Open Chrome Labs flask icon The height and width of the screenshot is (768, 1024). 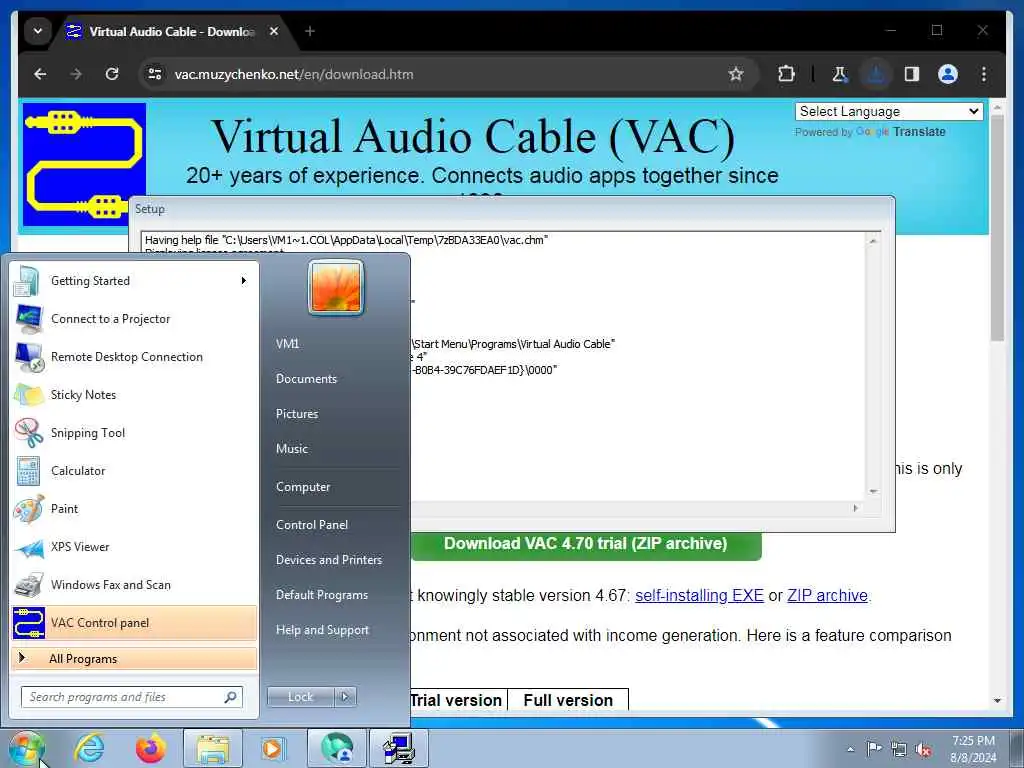tap(840, 74)
